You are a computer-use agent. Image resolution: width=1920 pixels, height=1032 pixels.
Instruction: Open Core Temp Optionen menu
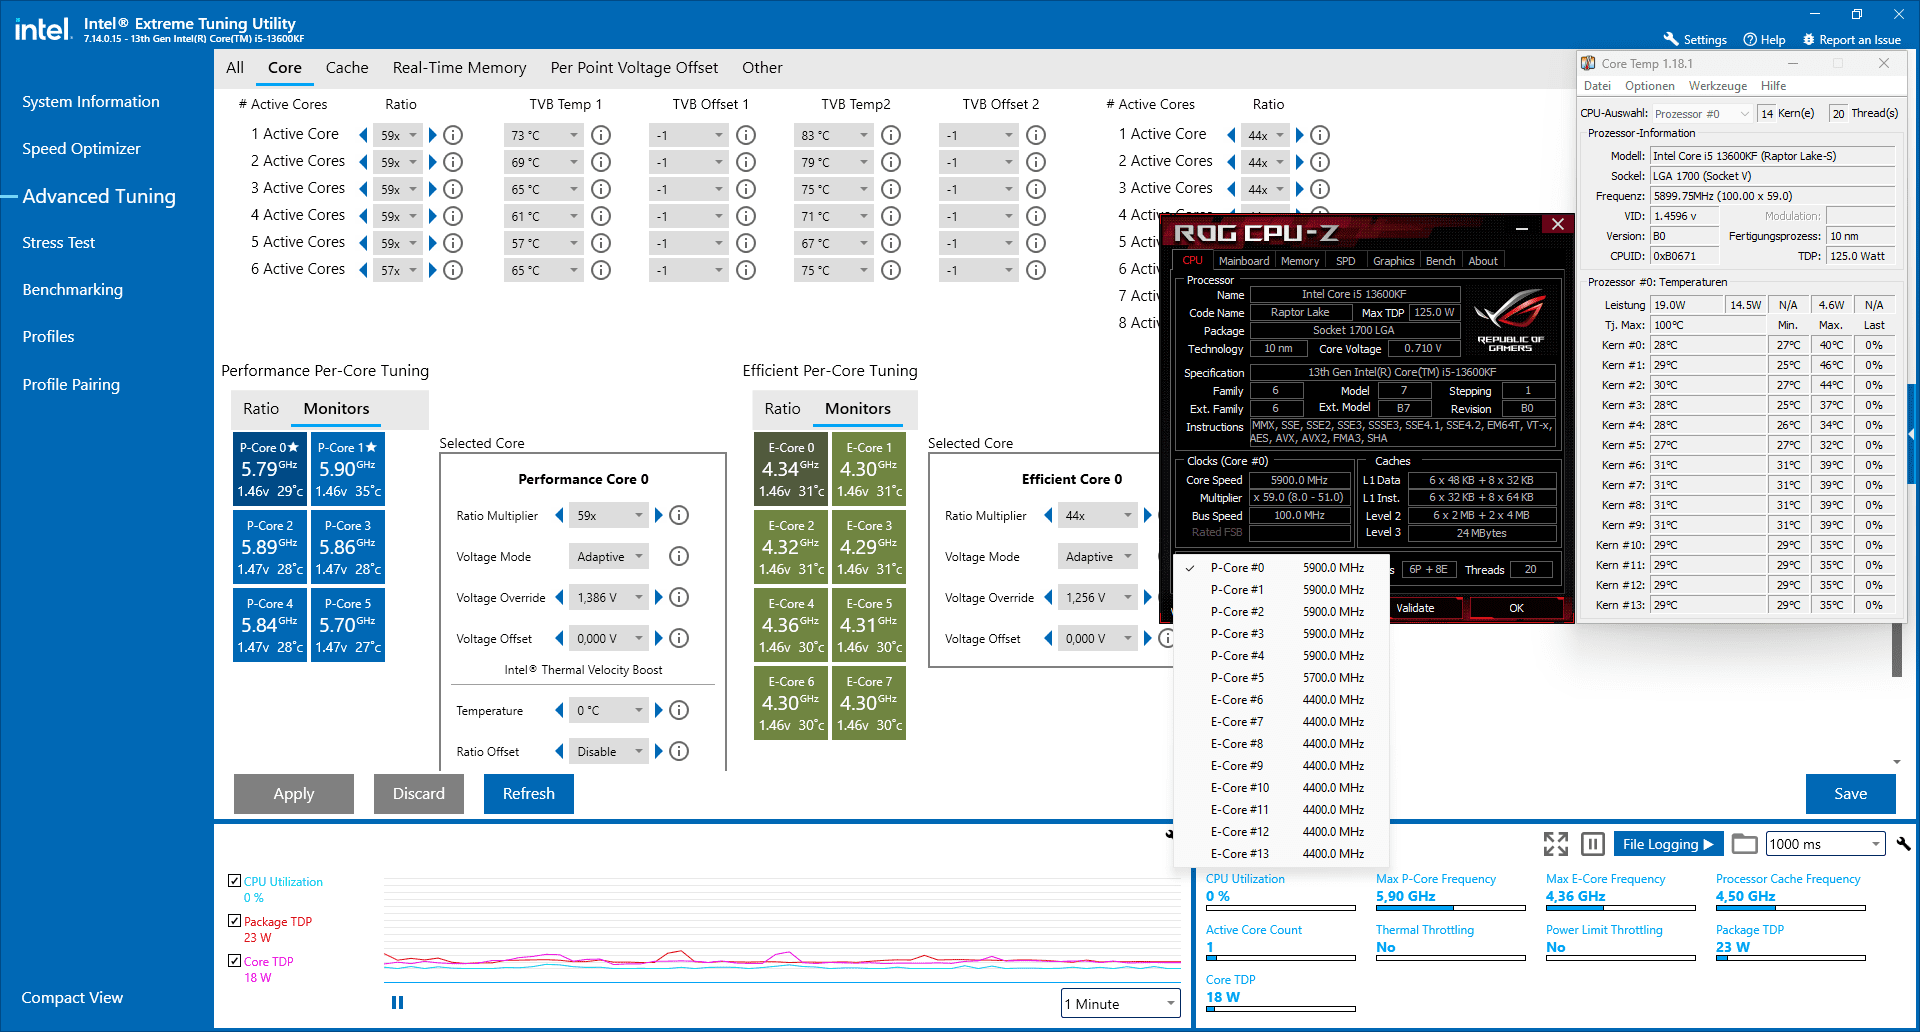pyautogui.click(x=1649, y=86)
